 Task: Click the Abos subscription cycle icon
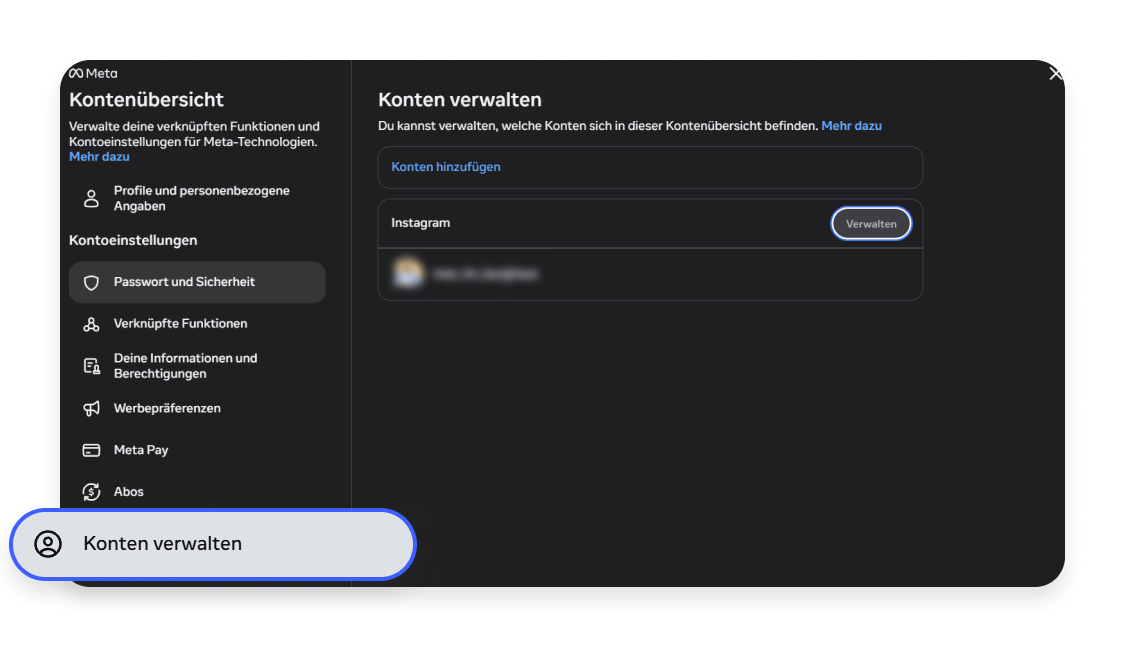[91, 492]
